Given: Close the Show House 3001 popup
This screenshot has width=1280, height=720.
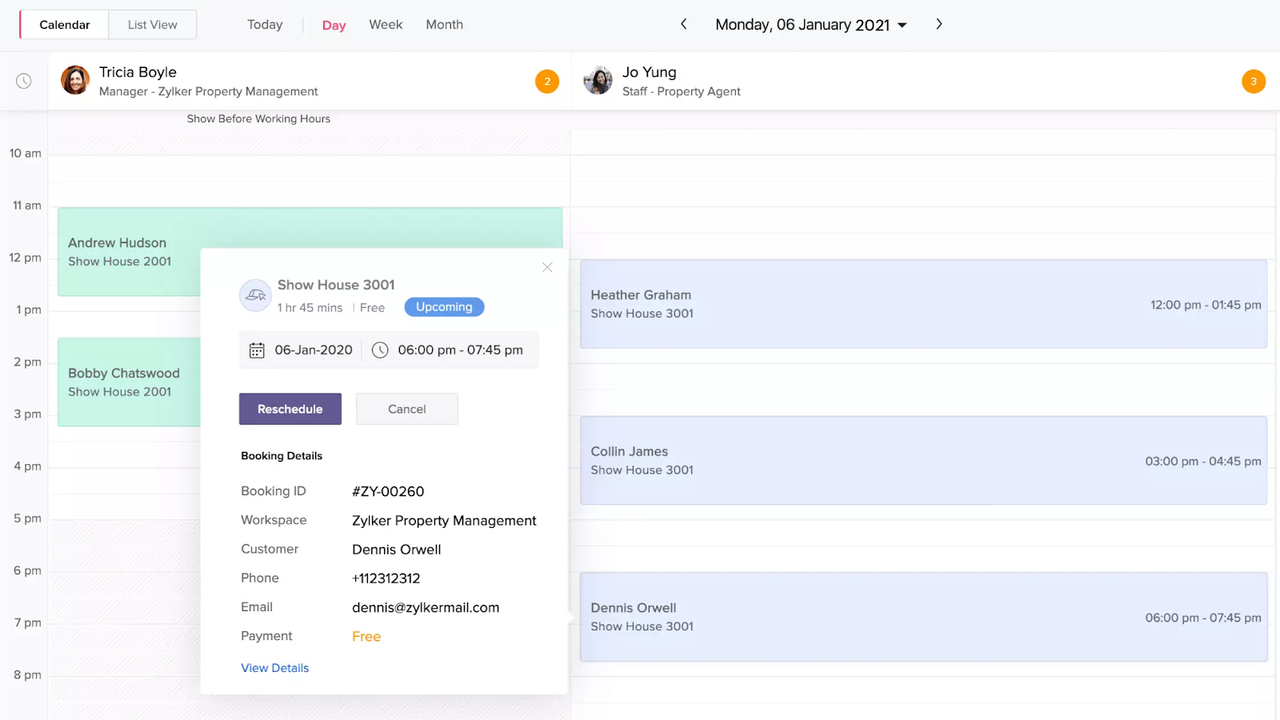Looking at the screenshot, I should [x=547, y=267].
